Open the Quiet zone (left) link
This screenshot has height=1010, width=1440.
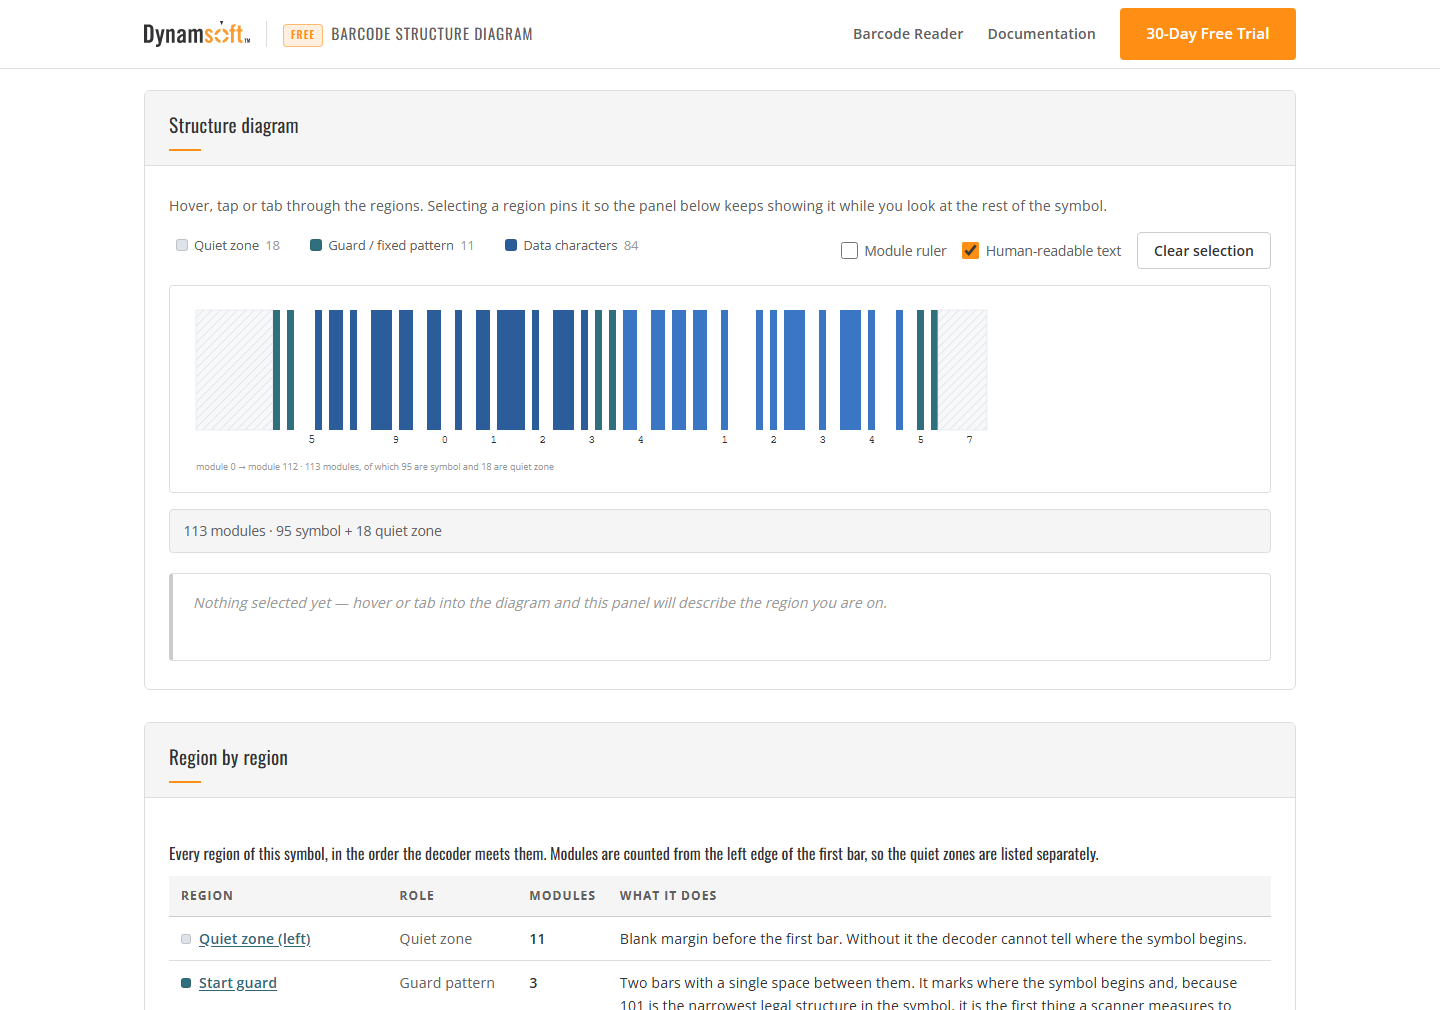(255, 939)
